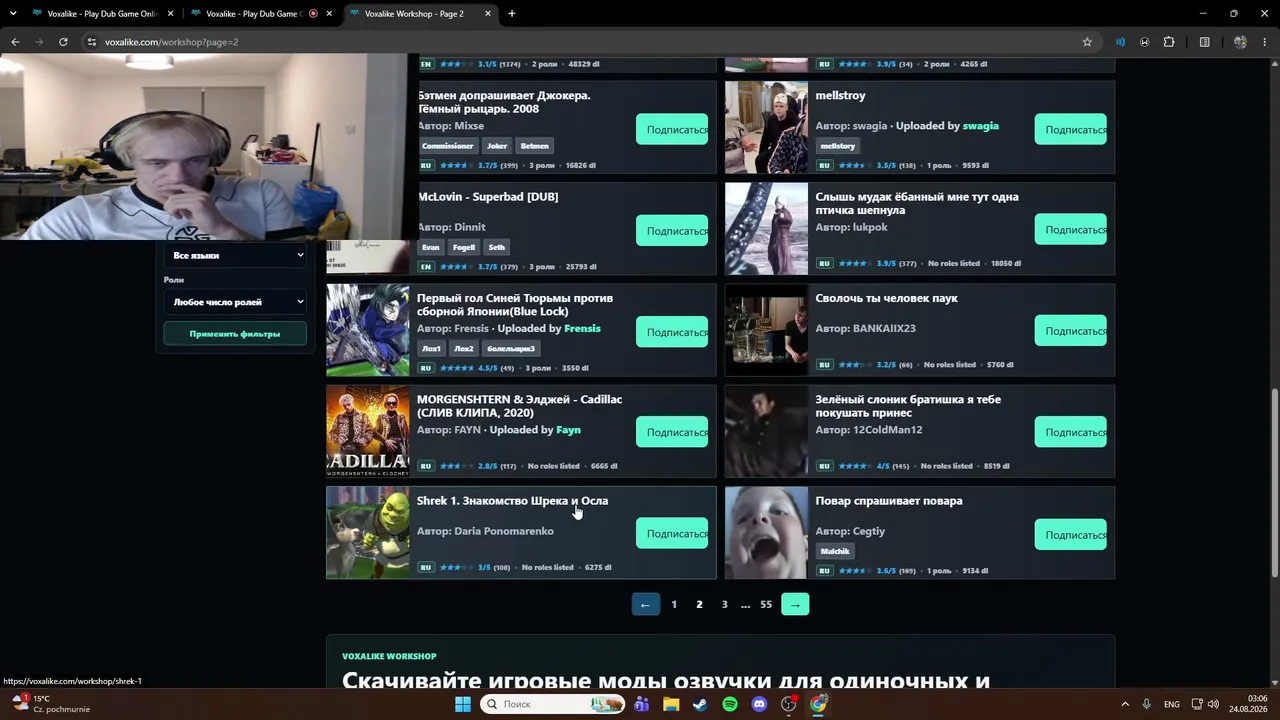The image size is (1280, 720).
Task: Open OBS Studio from the taskbar
Action: [789, 704]
